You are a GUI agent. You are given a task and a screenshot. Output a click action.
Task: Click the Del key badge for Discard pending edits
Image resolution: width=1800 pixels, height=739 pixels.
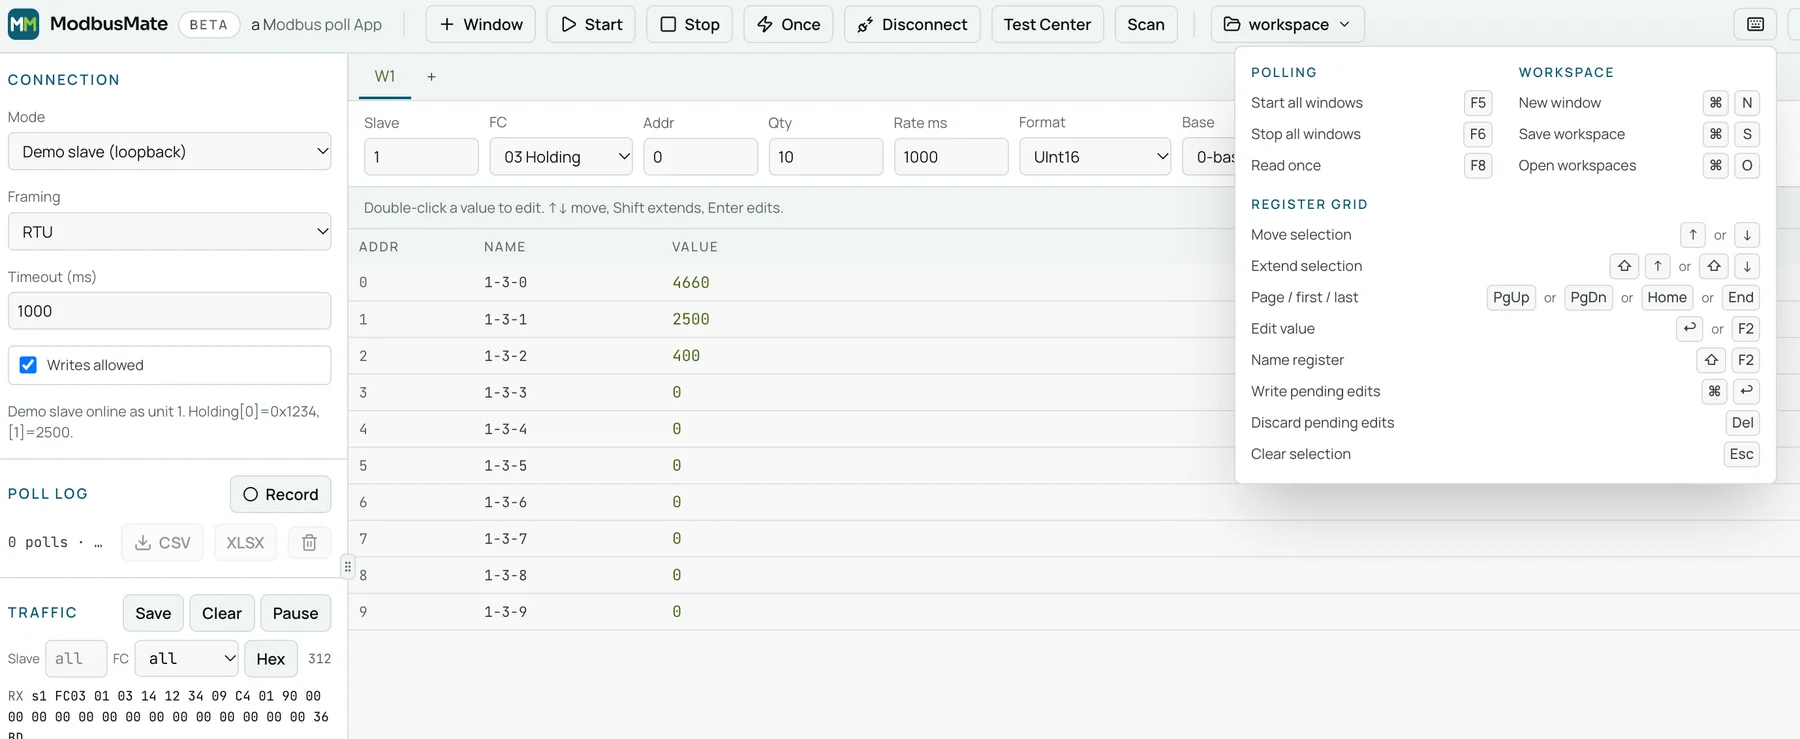[1742, 423]
